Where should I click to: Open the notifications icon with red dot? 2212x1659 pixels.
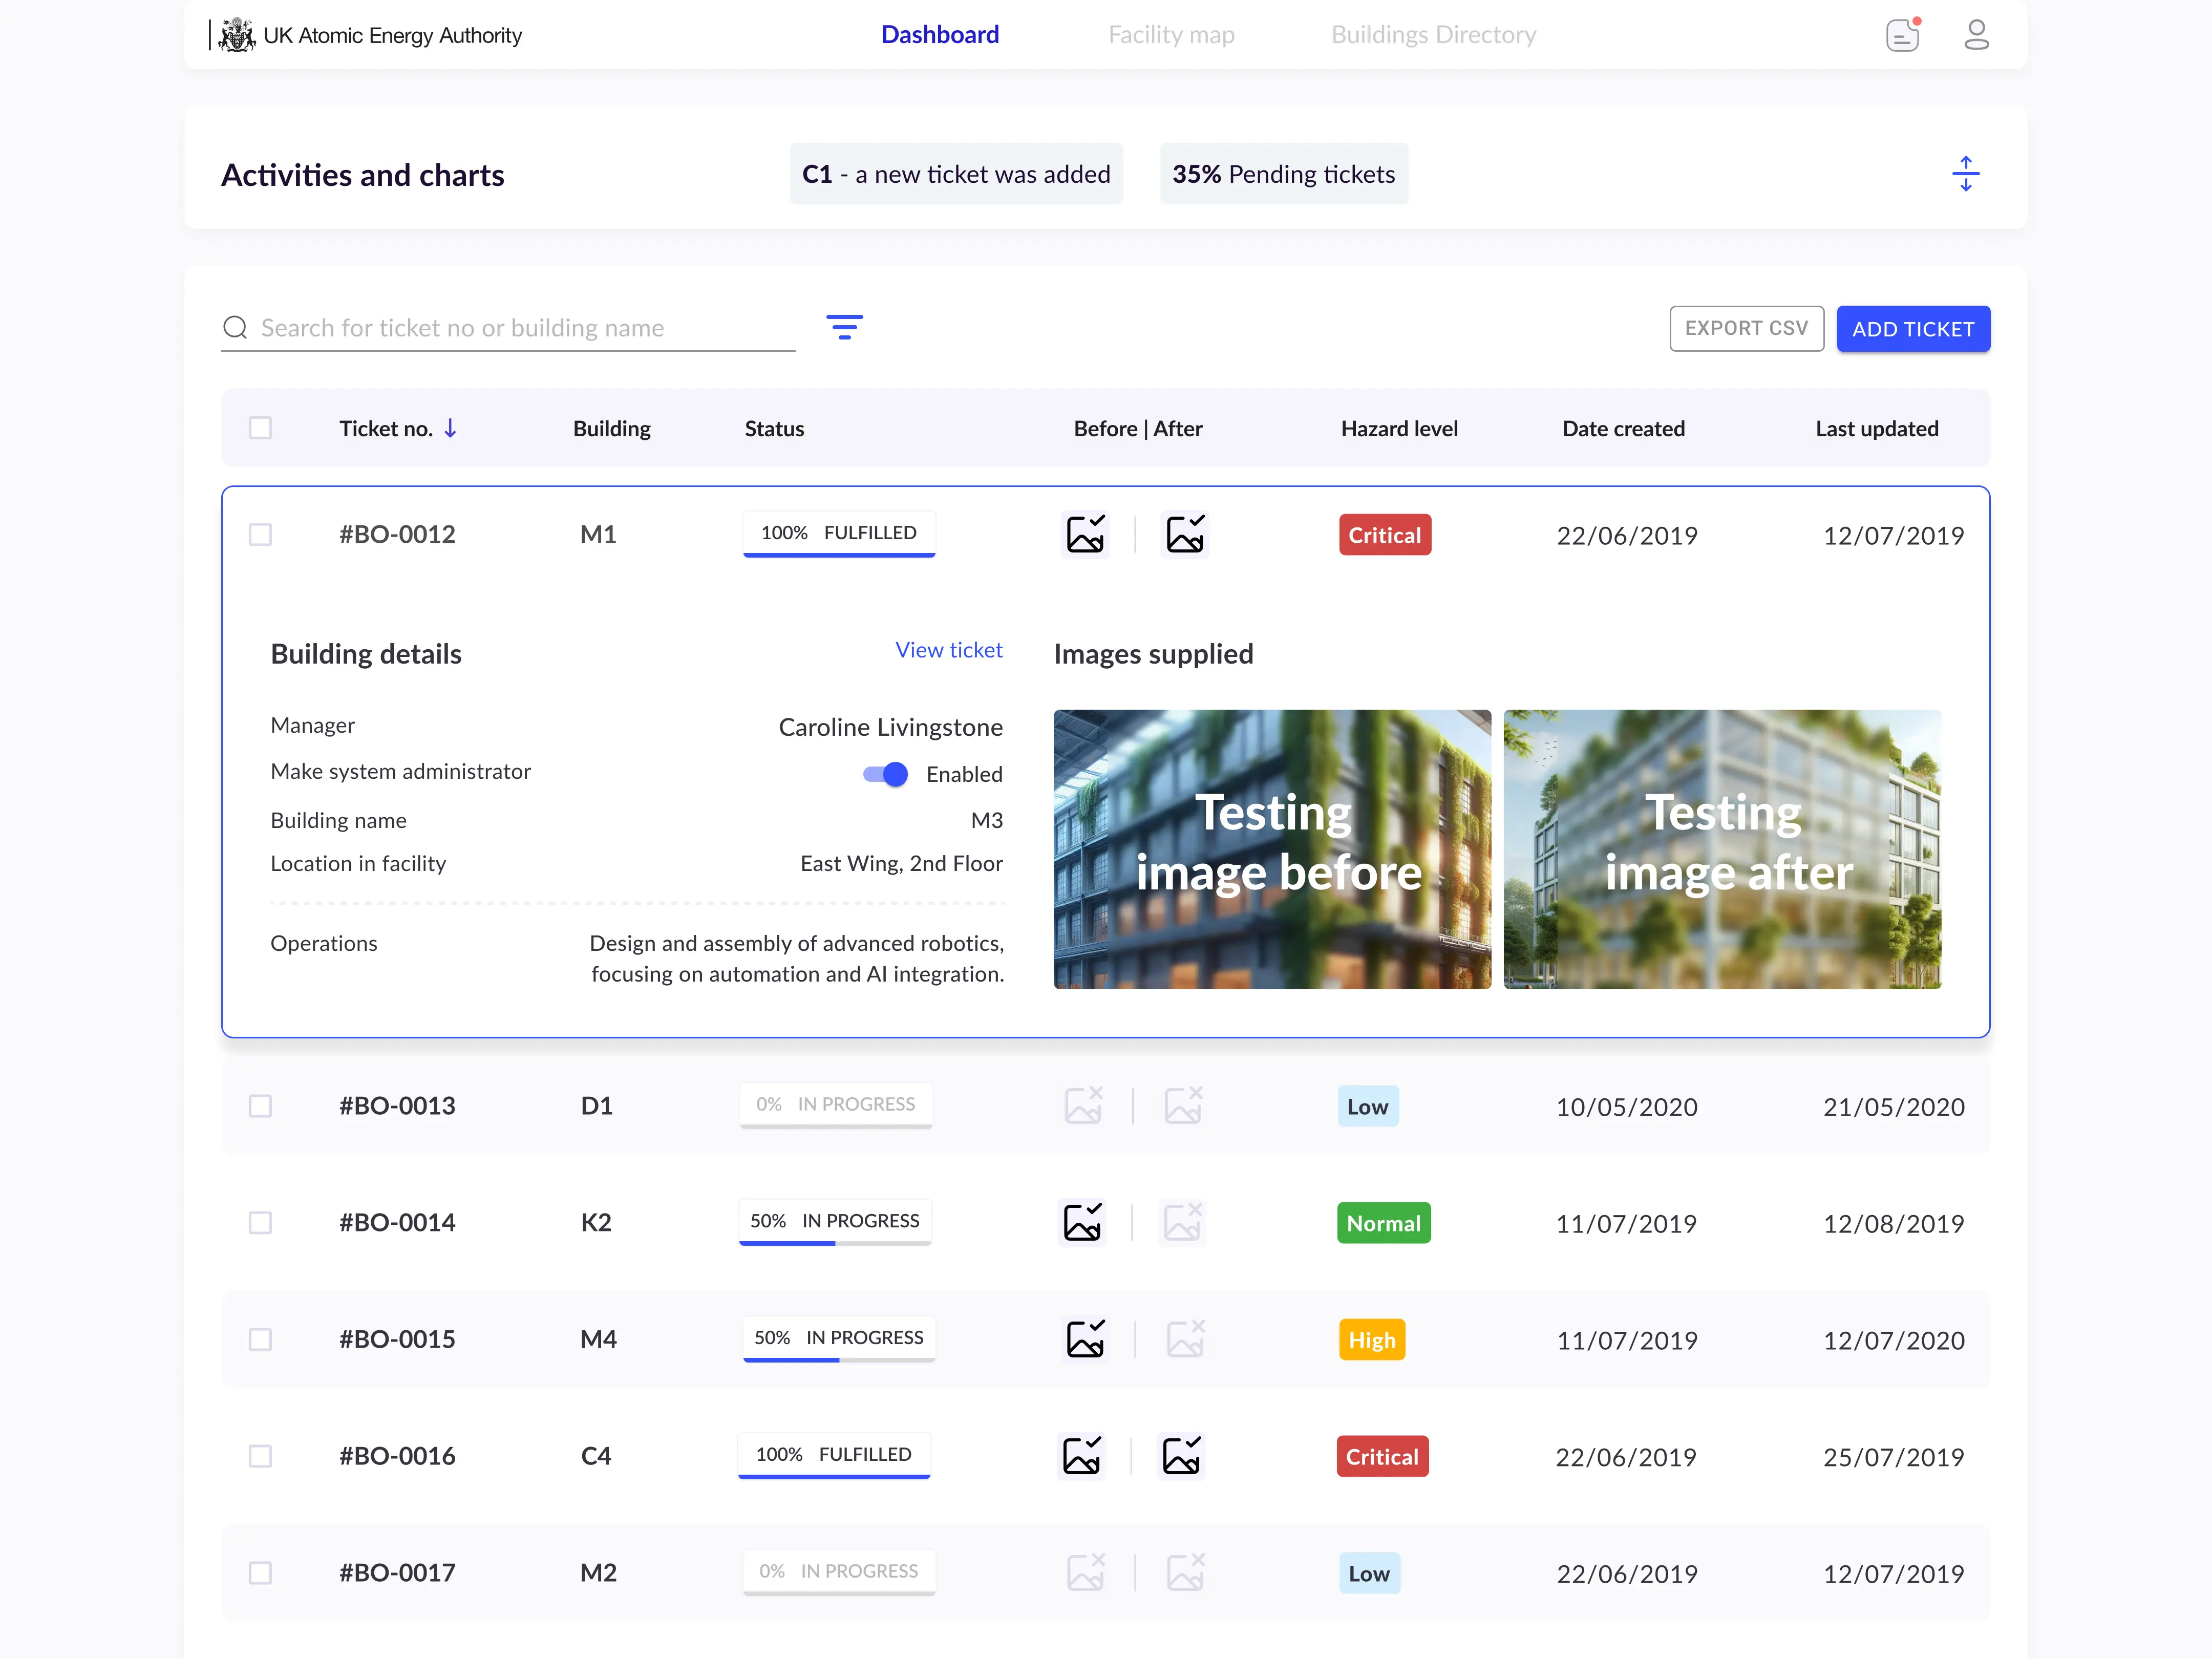[x=1903, y=34]
